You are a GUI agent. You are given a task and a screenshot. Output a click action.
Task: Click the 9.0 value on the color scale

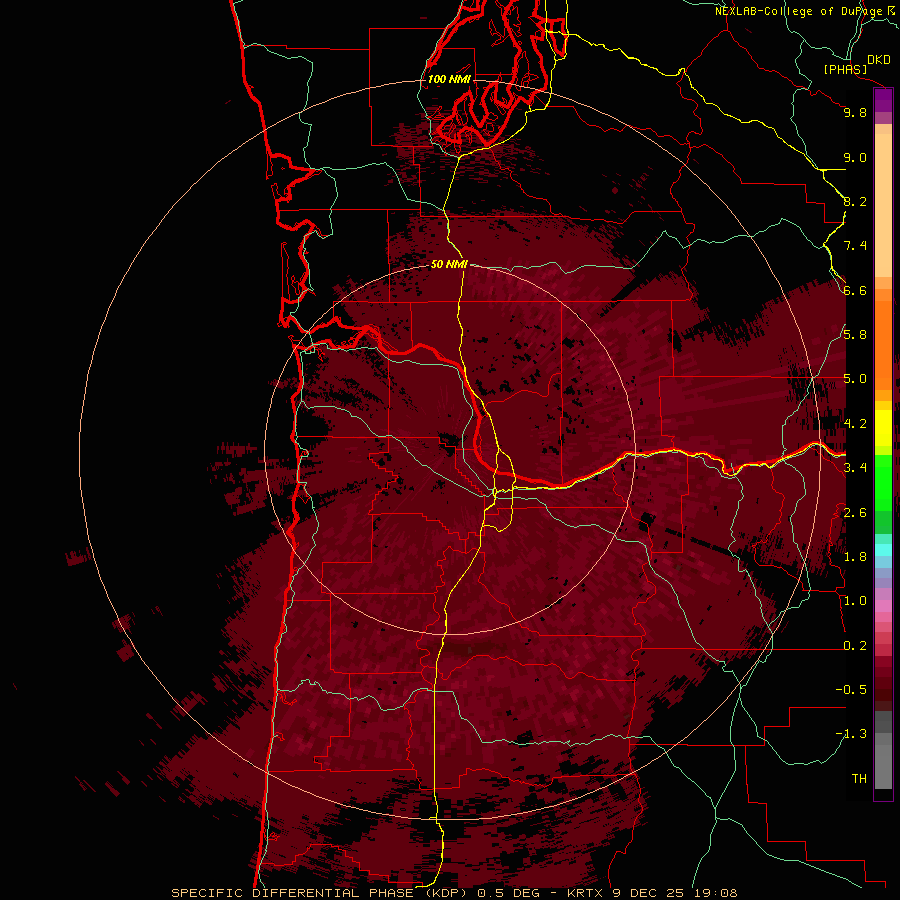[855, 158]
